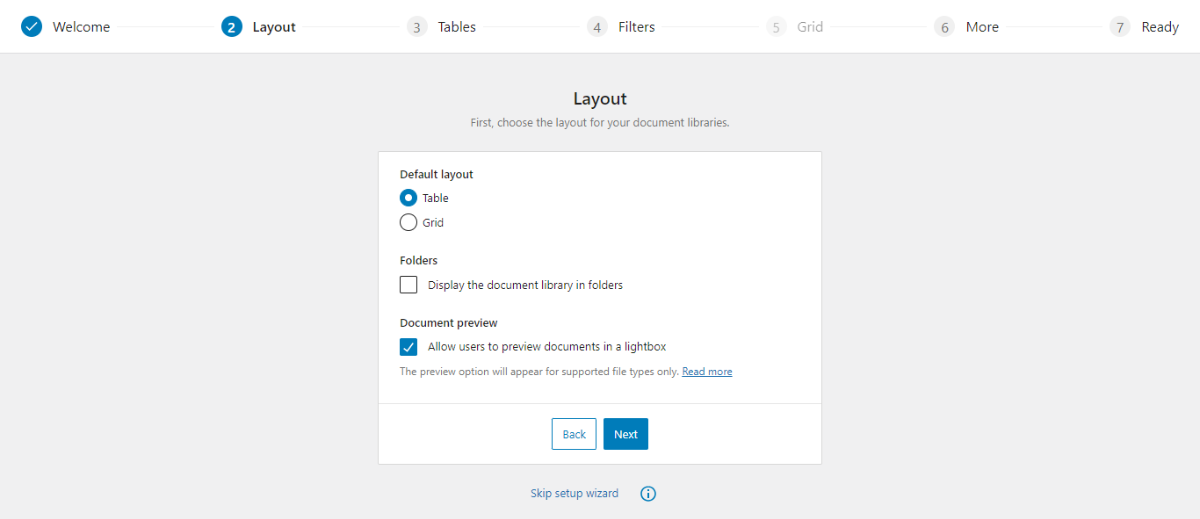Select the Table layout radio button
The image size is (1200, 519).
click(408, 198)
